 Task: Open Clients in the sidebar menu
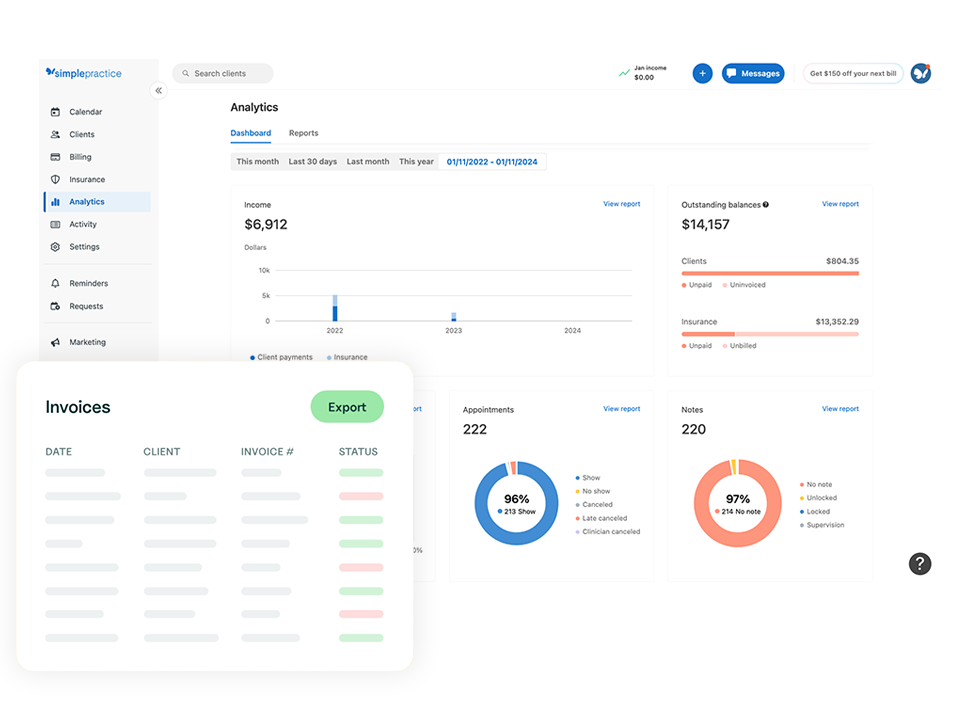click(x=82, y=135)
